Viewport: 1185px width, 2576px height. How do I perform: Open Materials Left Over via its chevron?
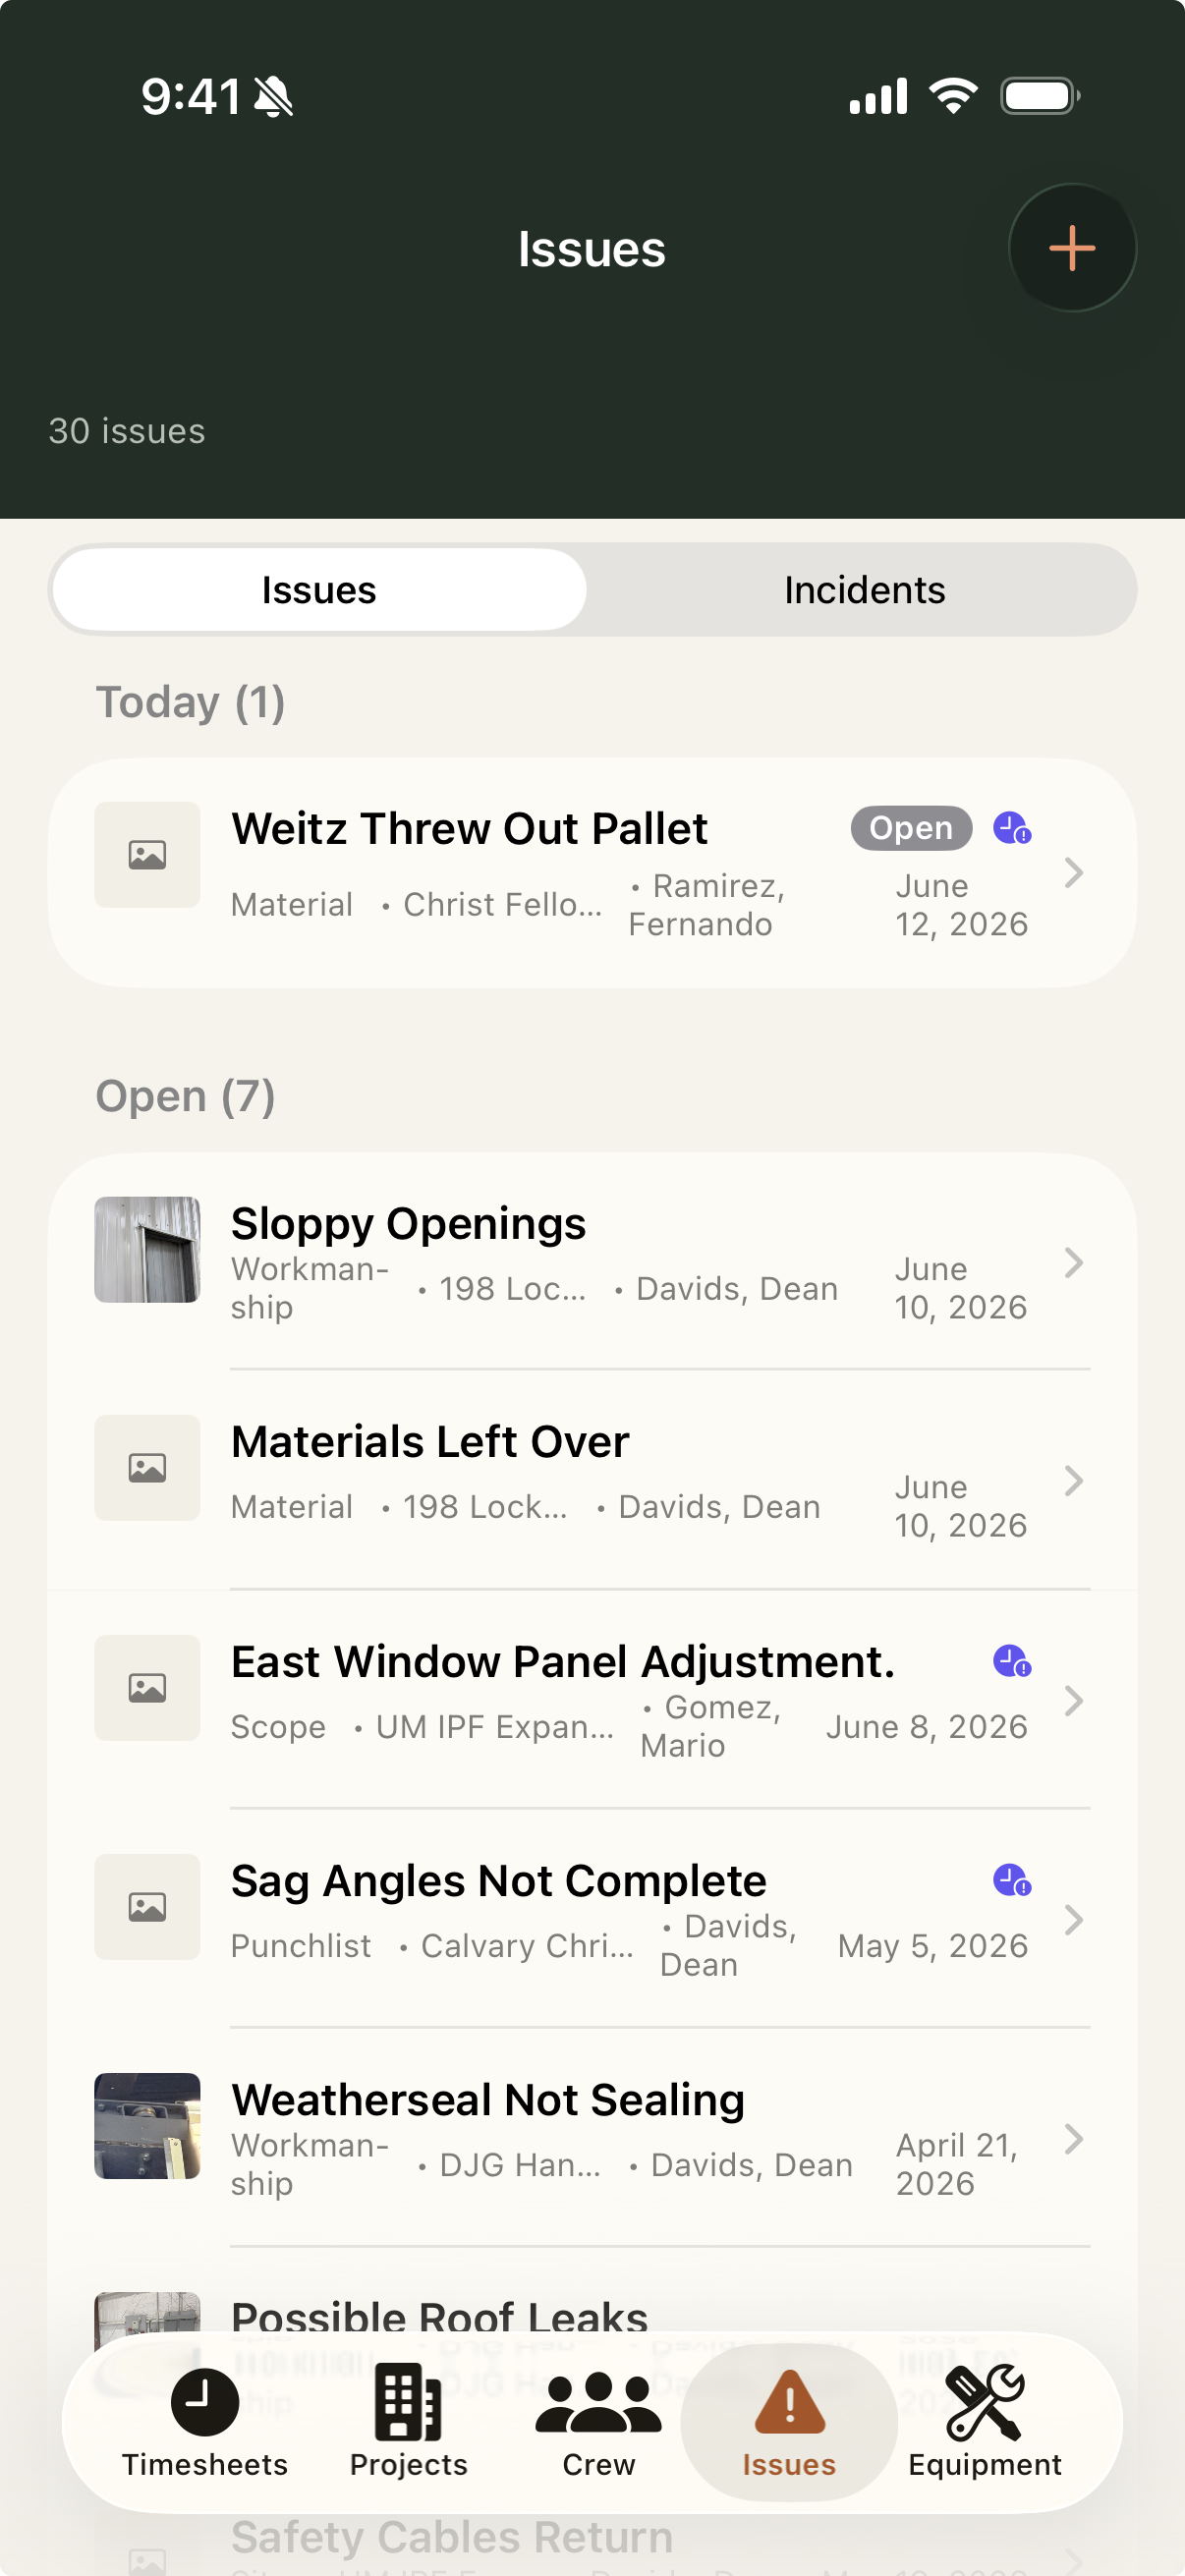1073,1481
